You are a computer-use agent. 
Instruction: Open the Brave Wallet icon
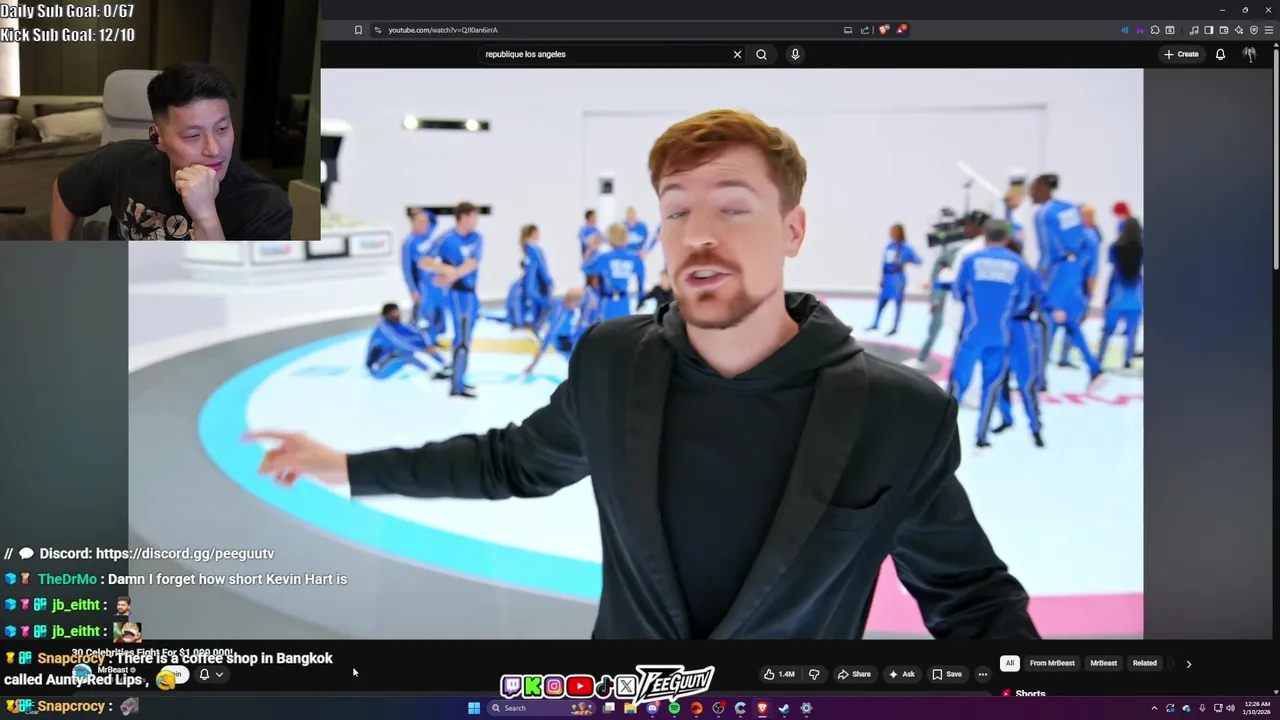tap(1224, 30)
